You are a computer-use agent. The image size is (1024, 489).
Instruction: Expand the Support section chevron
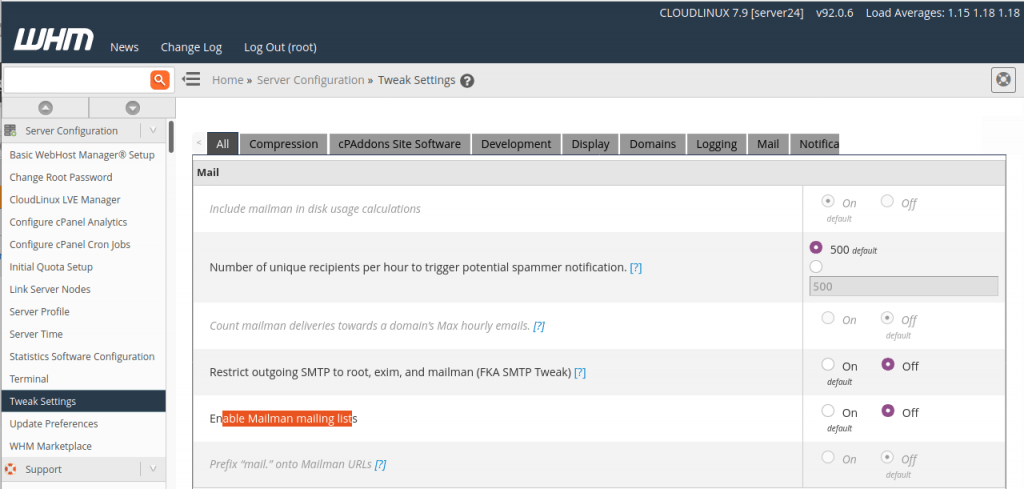153,469
